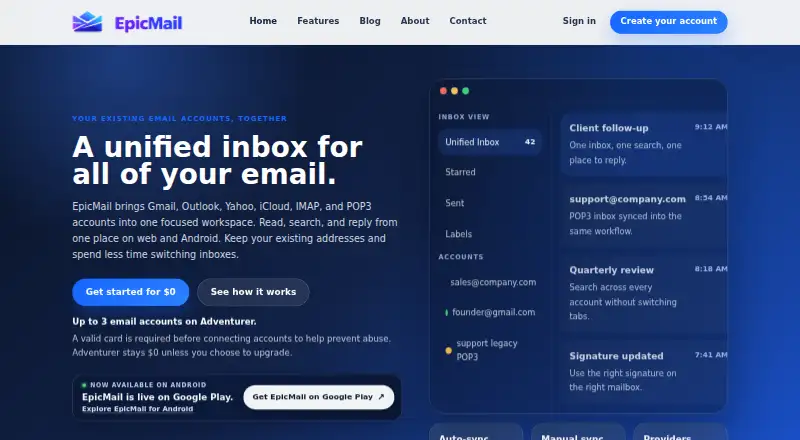Open the About nav item

click(x=415, y=21)
